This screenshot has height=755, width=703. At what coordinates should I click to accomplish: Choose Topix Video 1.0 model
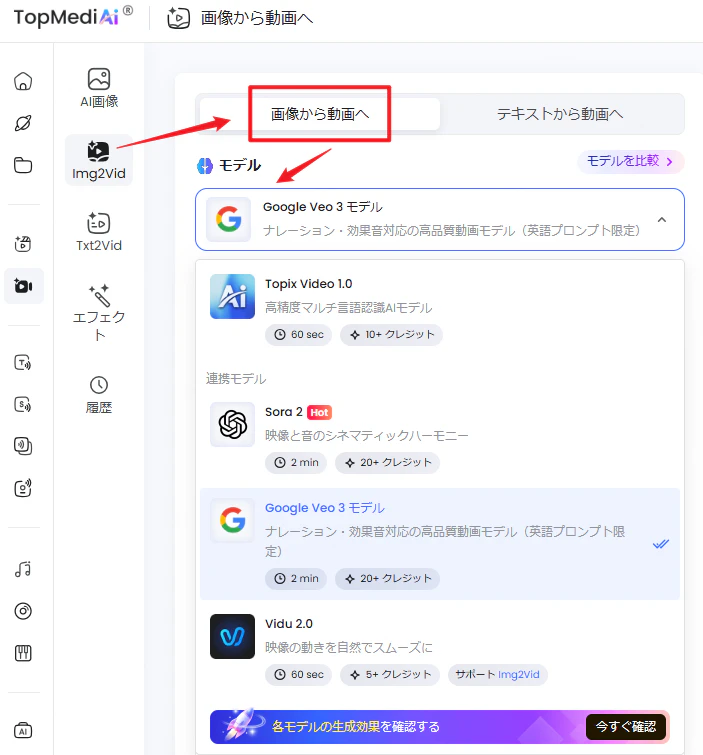click(440, 310)
